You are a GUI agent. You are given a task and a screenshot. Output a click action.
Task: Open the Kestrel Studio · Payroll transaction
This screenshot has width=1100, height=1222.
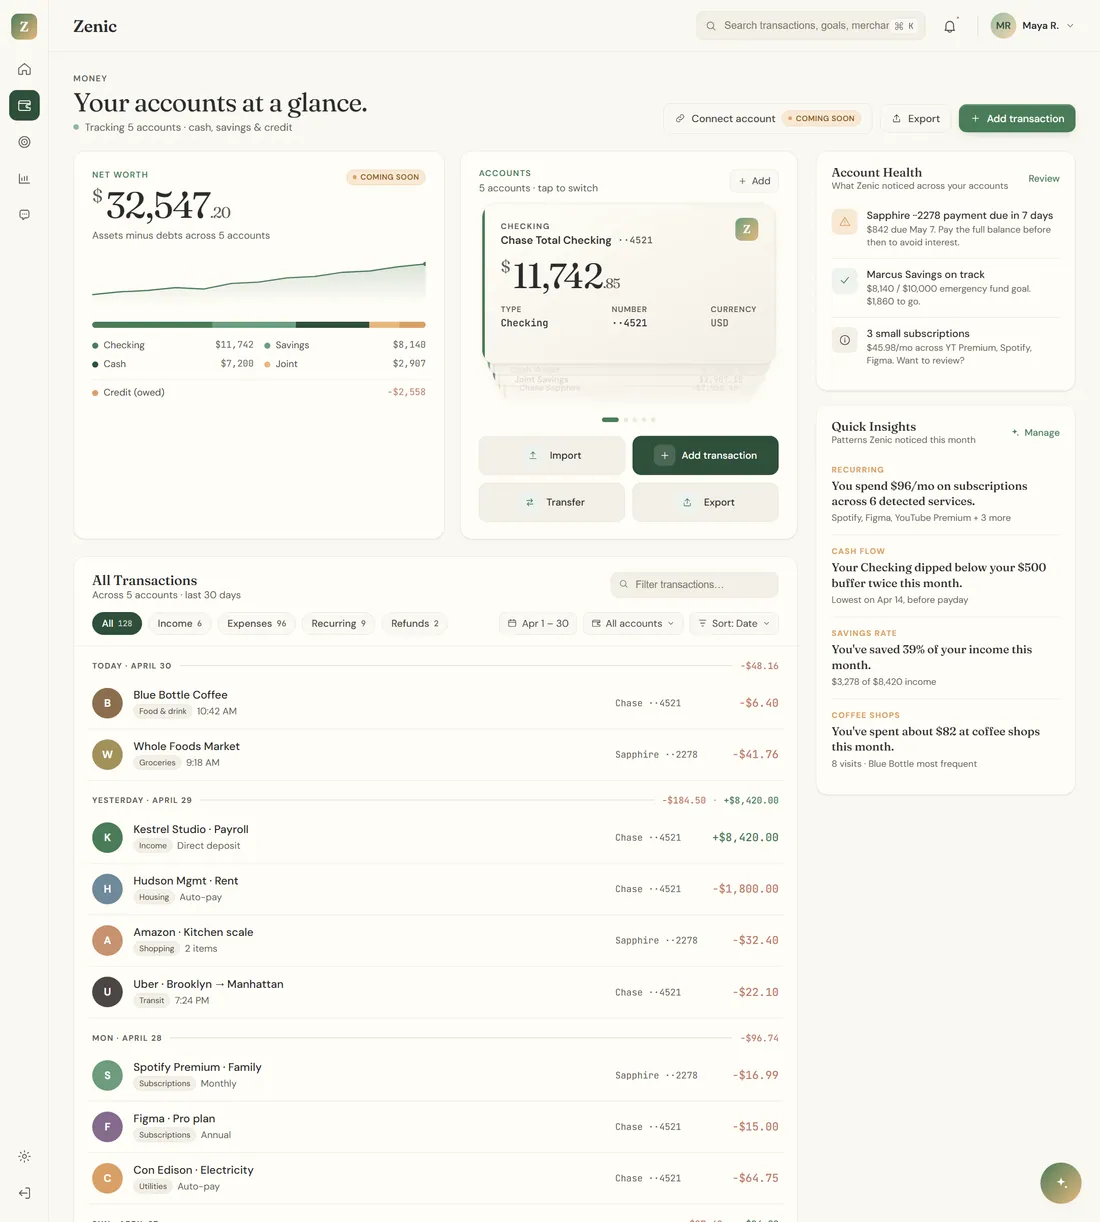[x=435, y=837]
